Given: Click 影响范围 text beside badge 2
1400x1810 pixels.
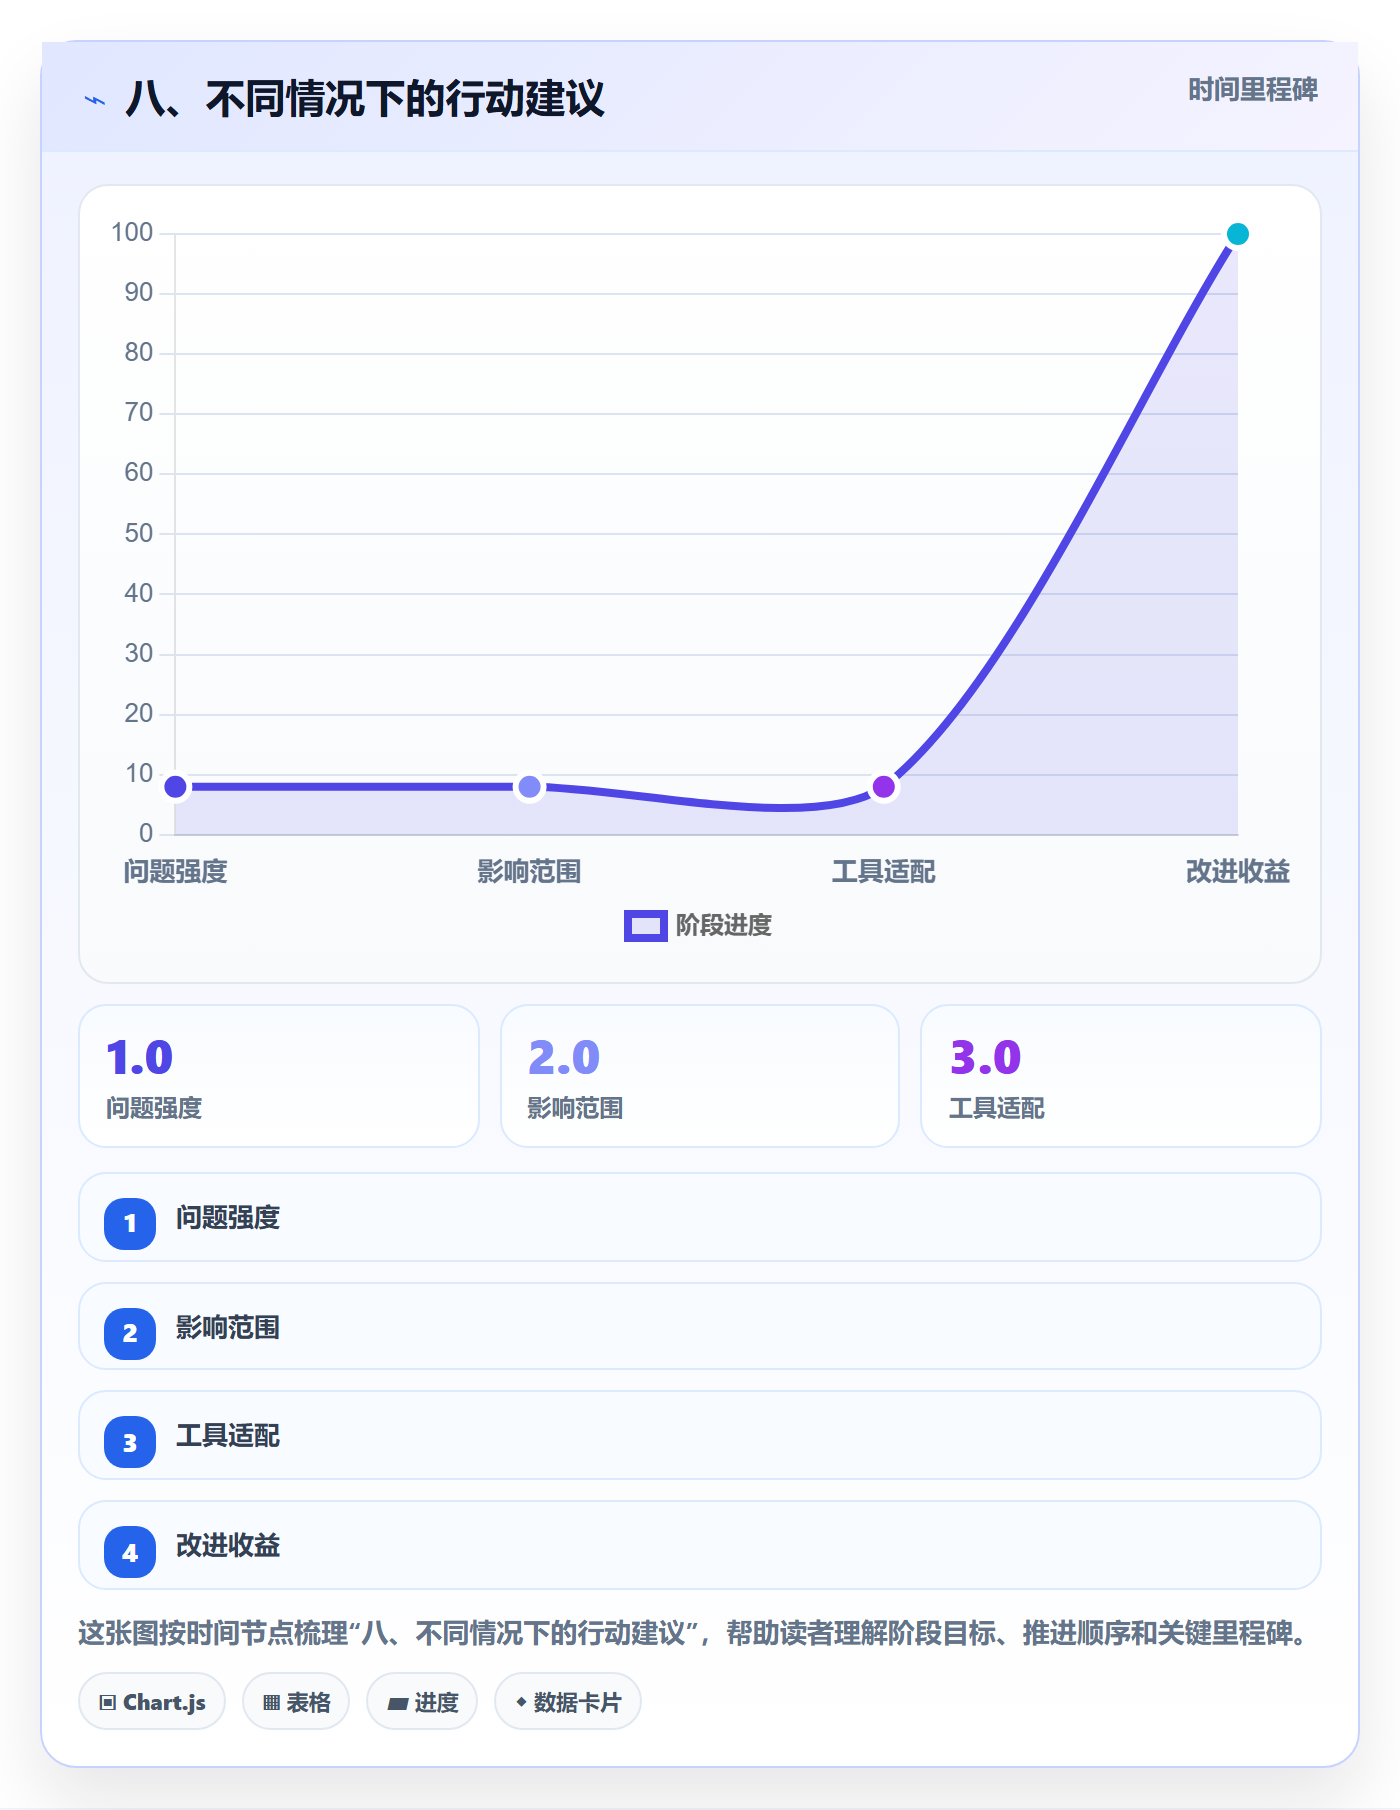Looking at the screenshot, I should (228, 1328).
